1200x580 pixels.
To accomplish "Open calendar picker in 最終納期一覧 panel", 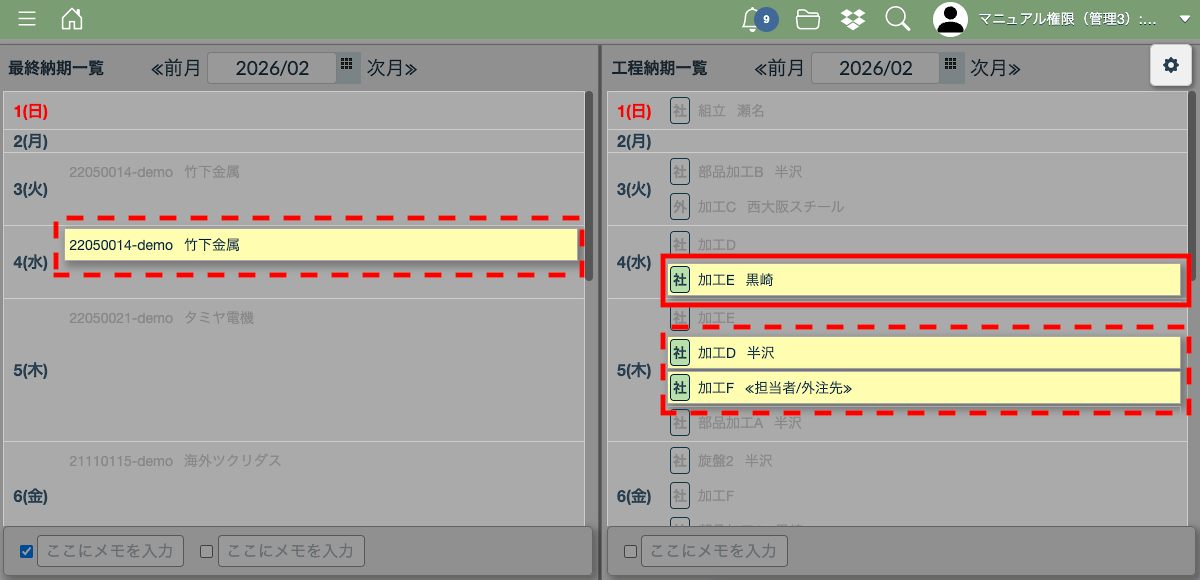I will click(347, 66).
